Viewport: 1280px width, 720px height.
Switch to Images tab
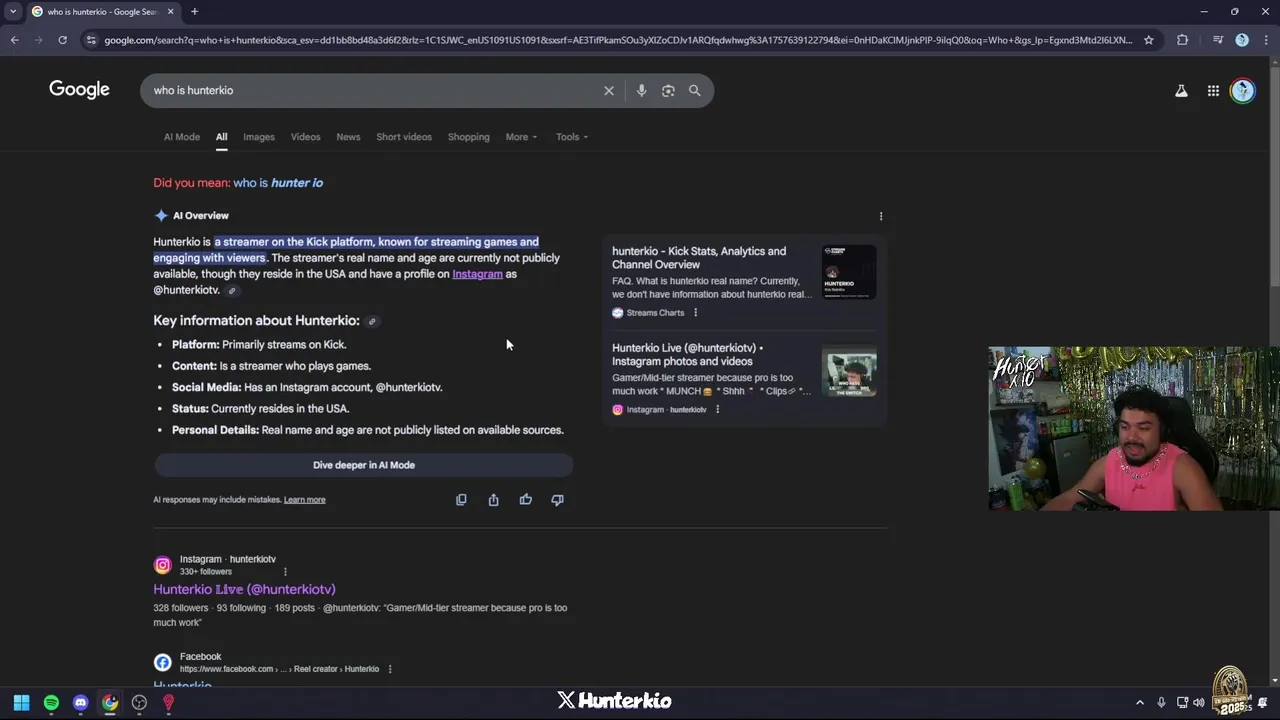pyautogui.click(x=258, y=137)
